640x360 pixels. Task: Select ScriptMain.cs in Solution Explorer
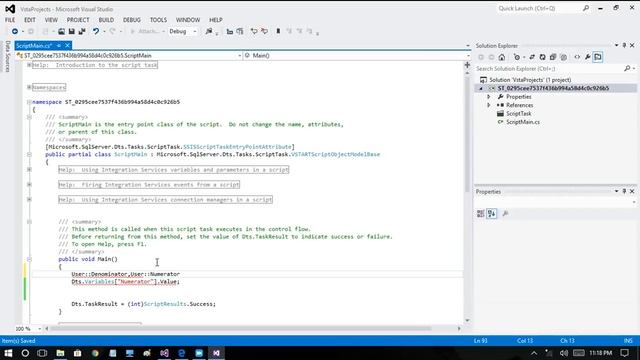pos(523,122)
